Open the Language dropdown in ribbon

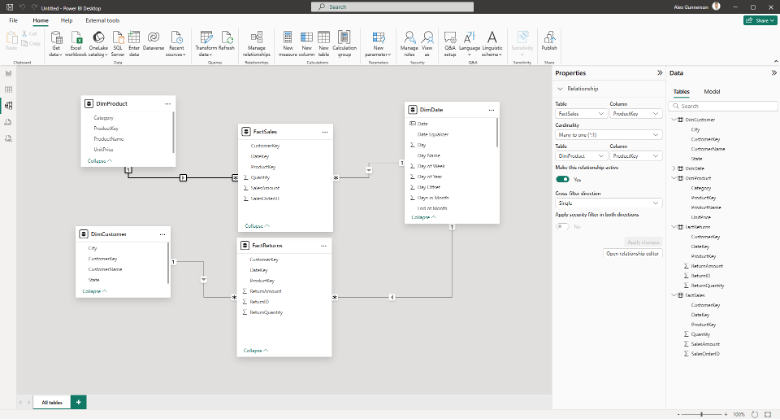[x=469, y=43]
